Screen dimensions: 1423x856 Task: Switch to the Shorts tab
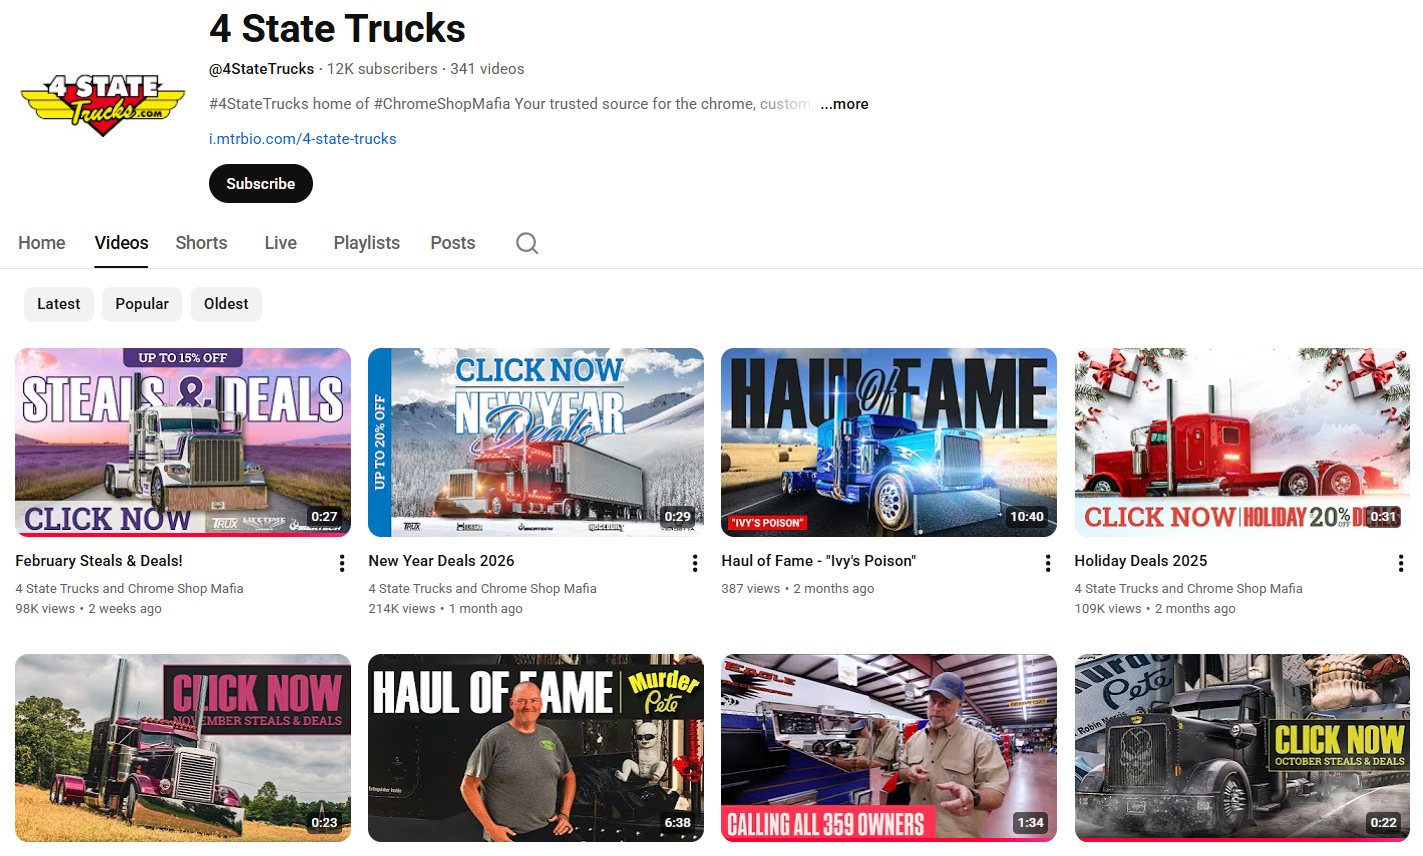[x=201, y=243]
